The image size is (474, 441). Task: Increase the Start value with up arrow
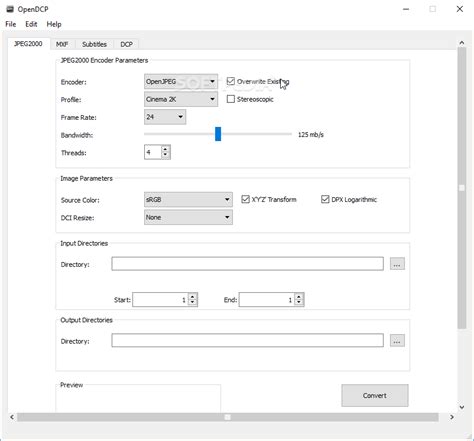coord(193,297)
